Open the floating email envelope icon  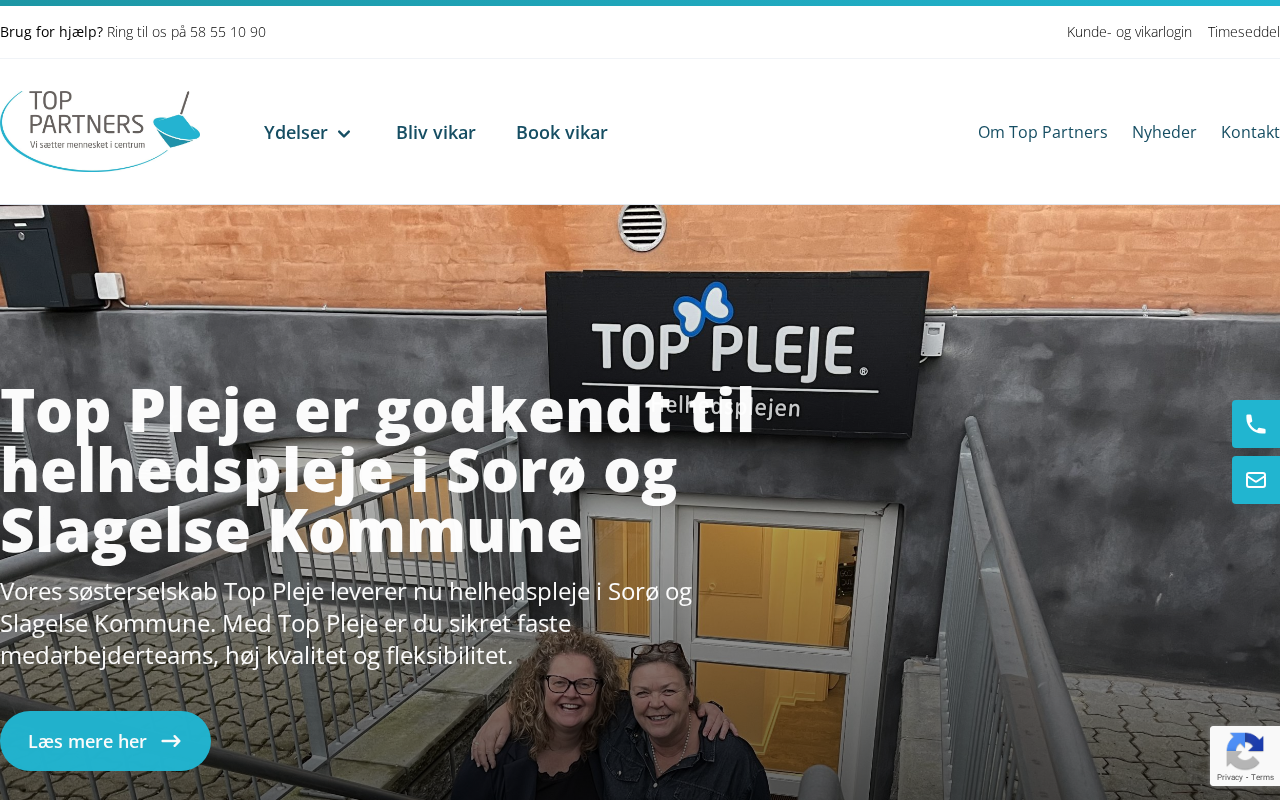(x=1256, y=480)
